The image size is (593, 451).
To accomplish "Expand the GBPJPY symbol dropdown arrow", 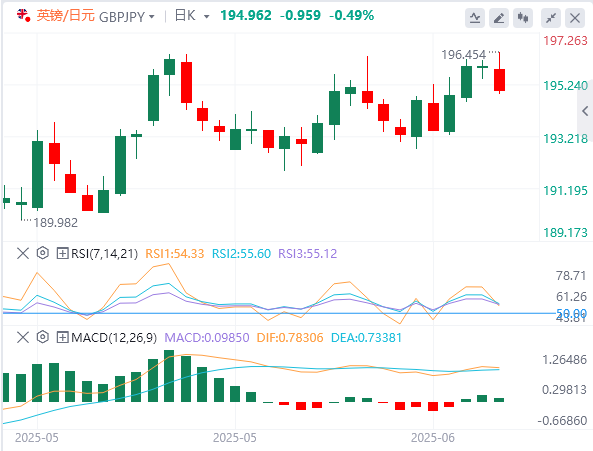I will tap(152, 17).
